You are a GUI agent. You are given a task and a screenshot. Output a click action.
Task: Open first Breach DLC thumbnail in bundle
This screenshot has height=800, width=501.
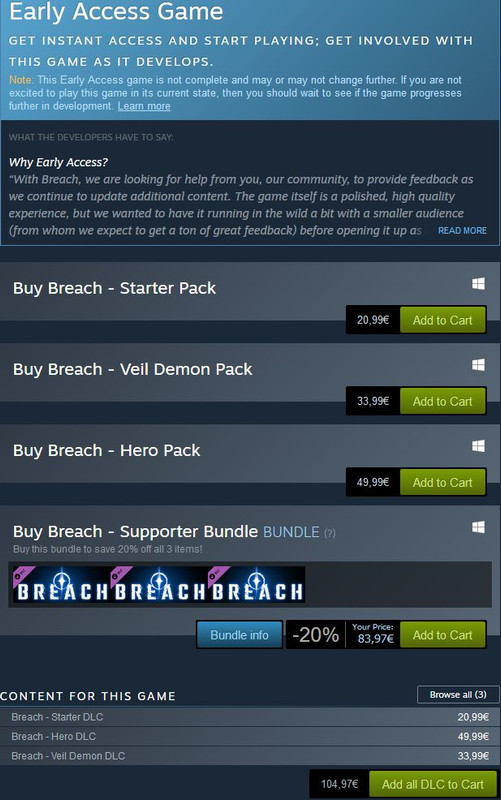click(61, 584)
